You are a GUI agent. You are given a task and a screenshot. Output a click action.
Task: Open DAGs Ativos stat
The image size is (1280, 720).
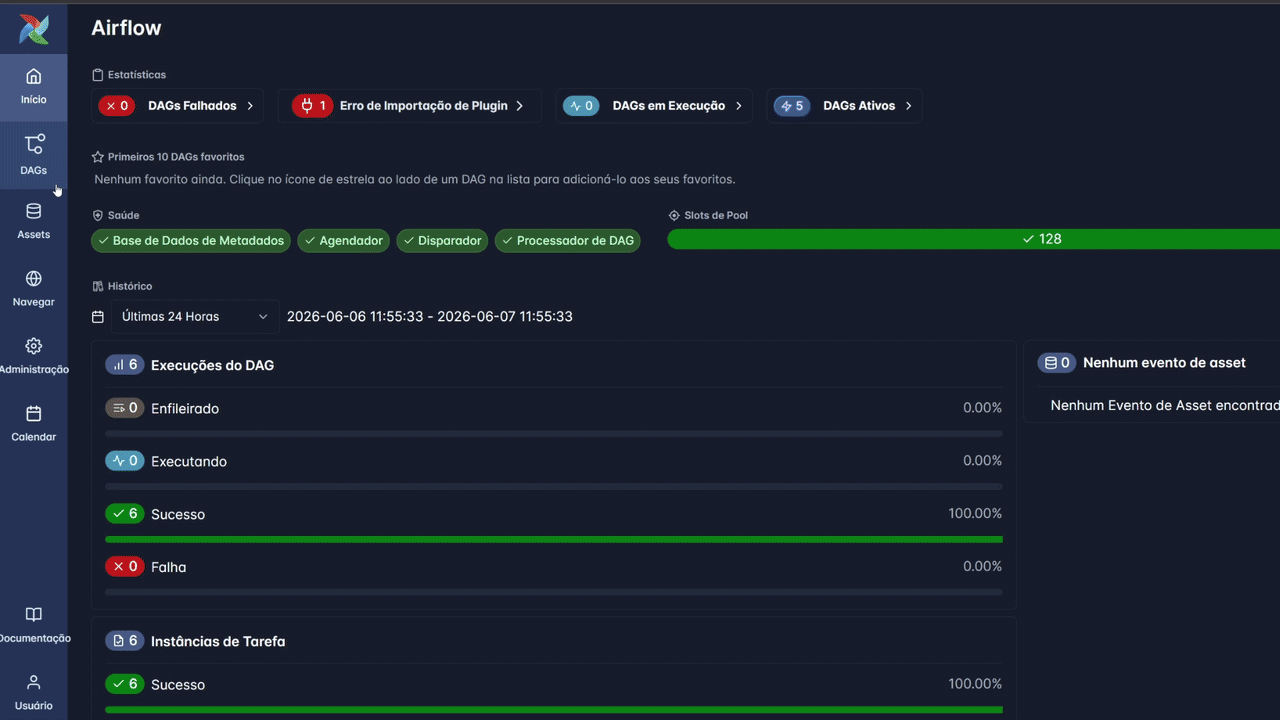coord(844,106)
